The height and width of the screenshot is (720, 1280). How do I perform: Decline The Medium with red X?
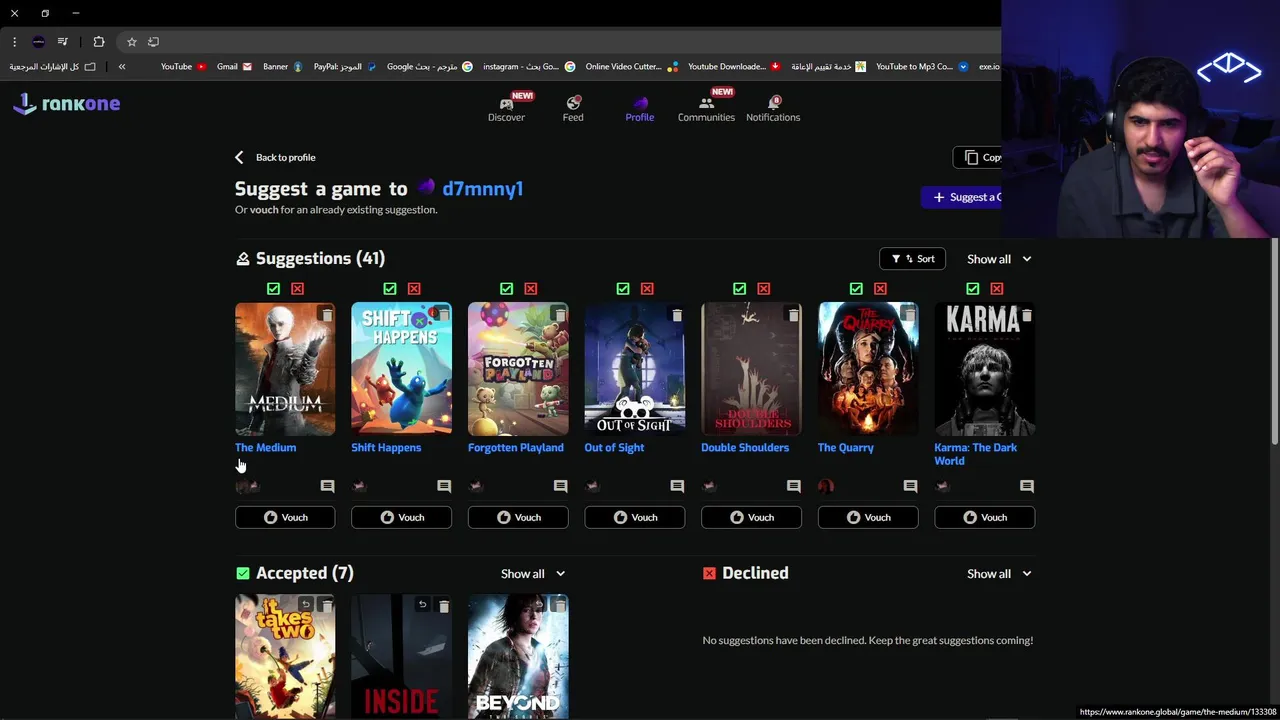(x=297, y=288)
